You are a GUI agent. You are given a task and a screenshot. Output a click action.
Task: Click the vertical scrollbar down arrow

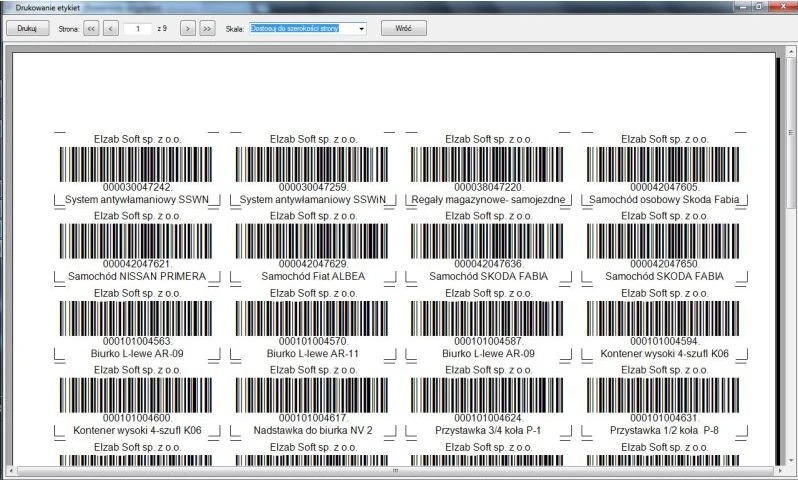[x=791, y=461]
